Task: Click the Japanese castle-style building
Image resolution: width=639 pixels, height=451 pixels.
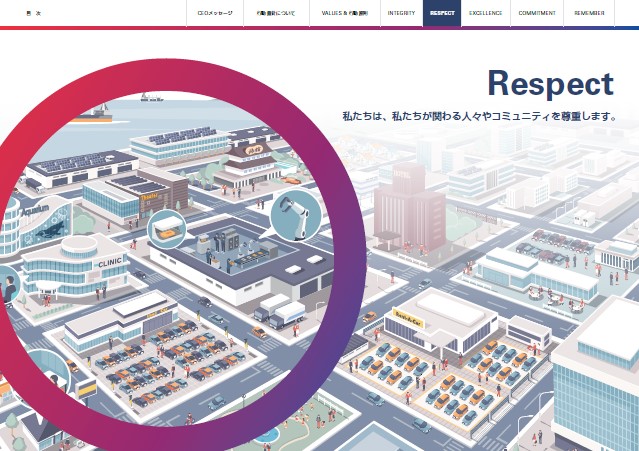Action: [x=248, y=160]
